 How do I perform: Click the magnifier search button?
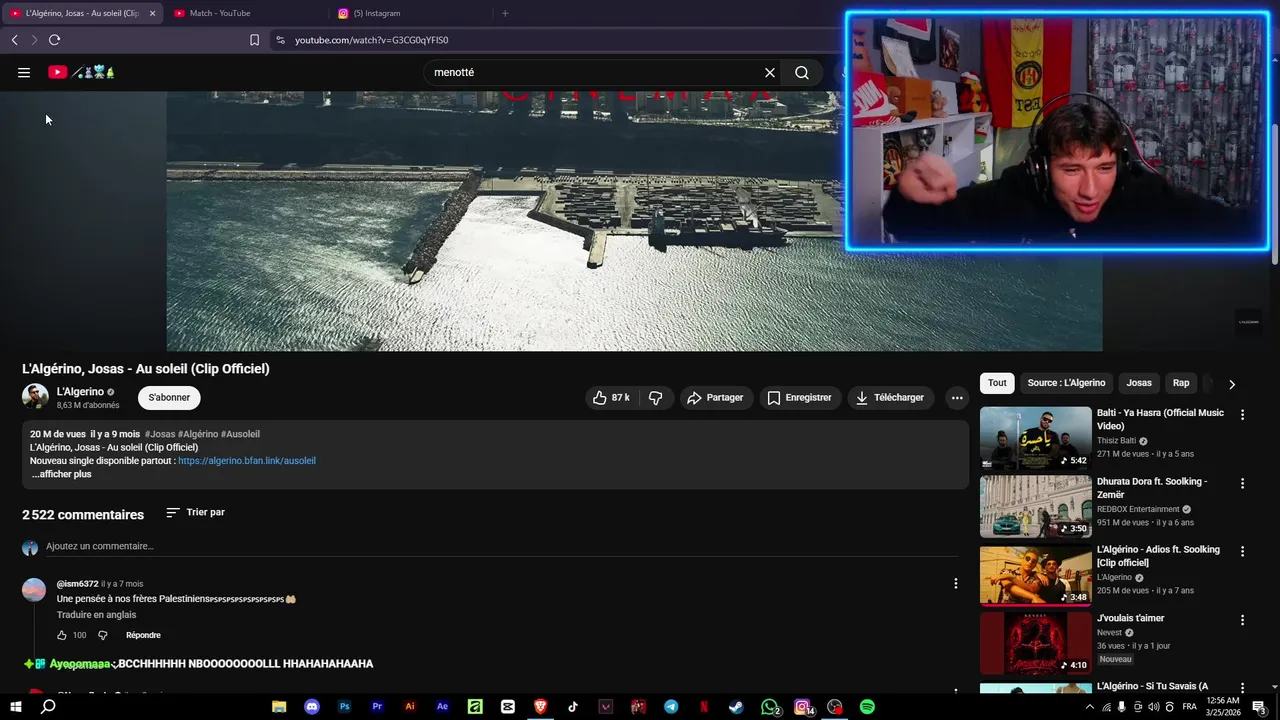802,72
